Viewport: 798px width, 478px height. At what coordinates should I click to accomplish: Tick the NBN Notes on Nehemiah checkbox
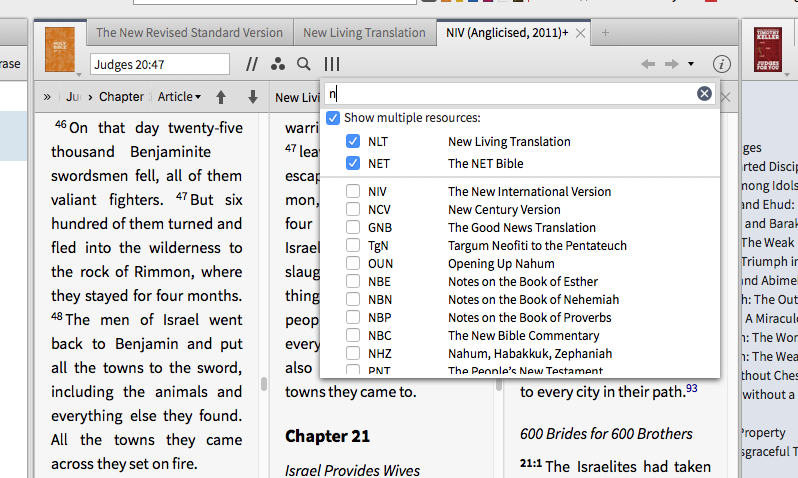pyautogui.click(x=353, y=299)
